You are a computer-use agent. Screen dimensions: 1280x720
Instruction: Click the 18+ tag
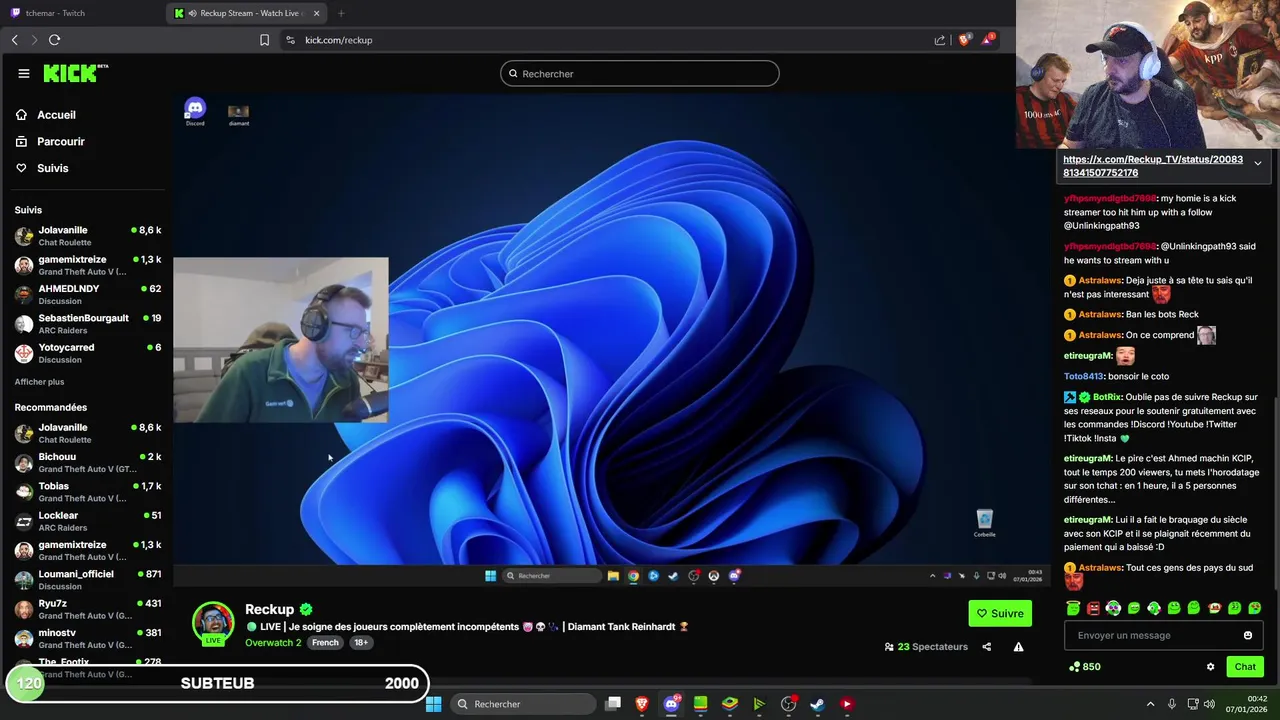361,642
